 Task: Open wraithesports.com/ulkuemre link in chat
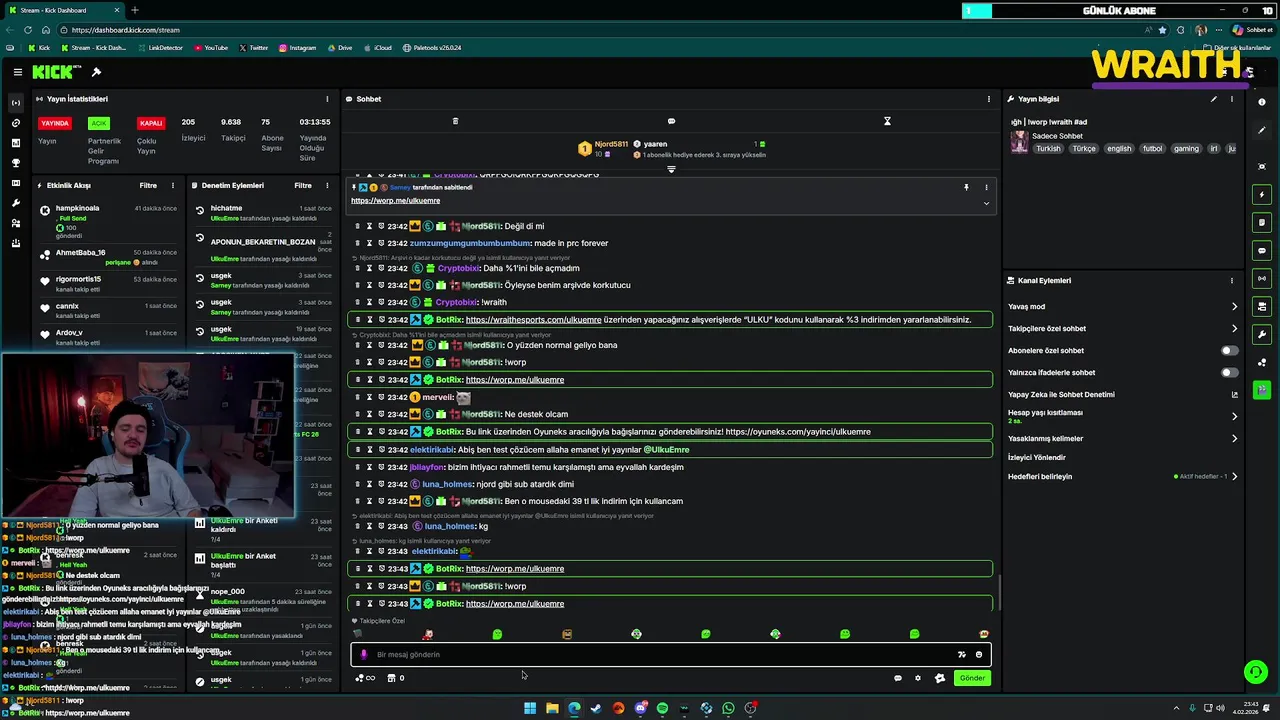click(x=533, y=320)
